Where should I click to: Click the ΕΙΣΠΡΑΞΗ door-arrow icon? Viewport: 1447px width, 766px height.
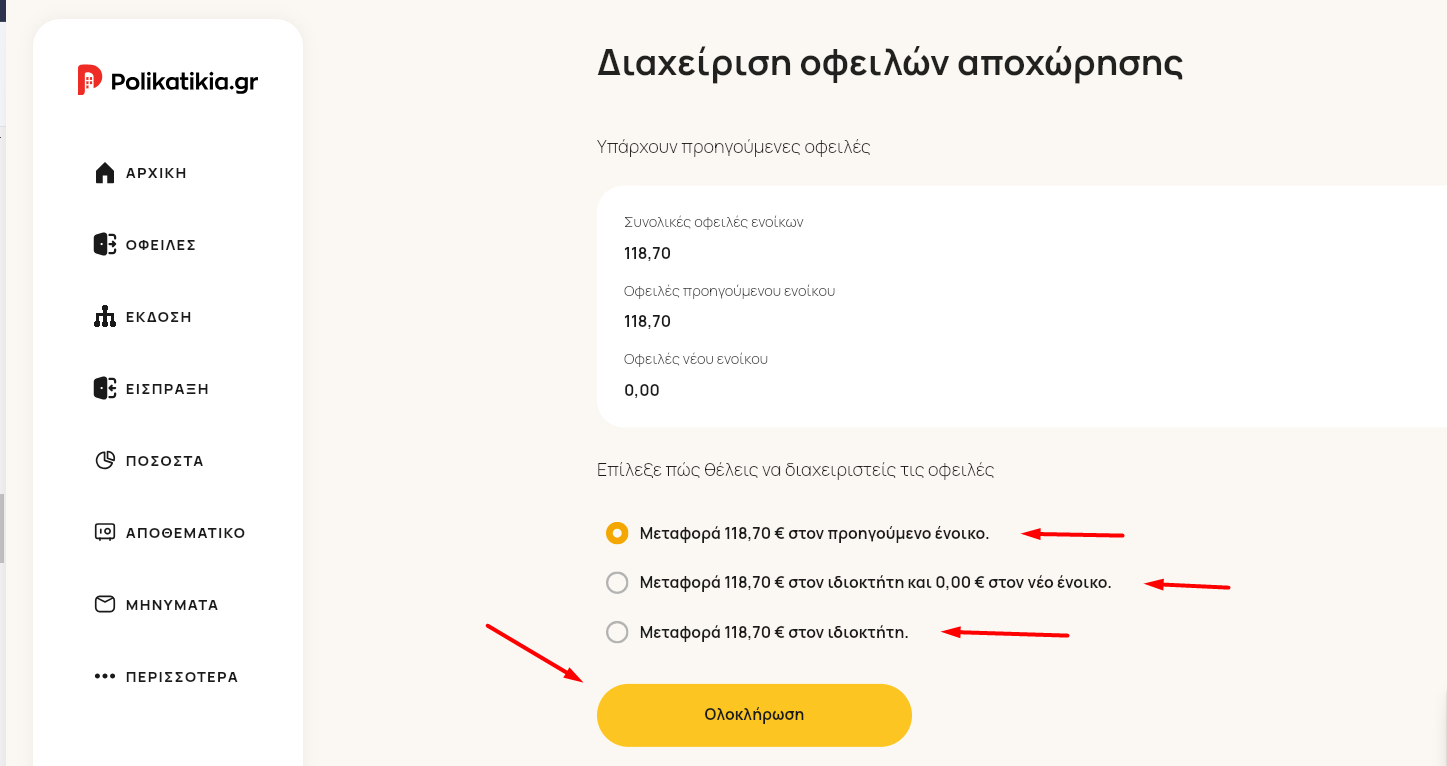(105, 389)
